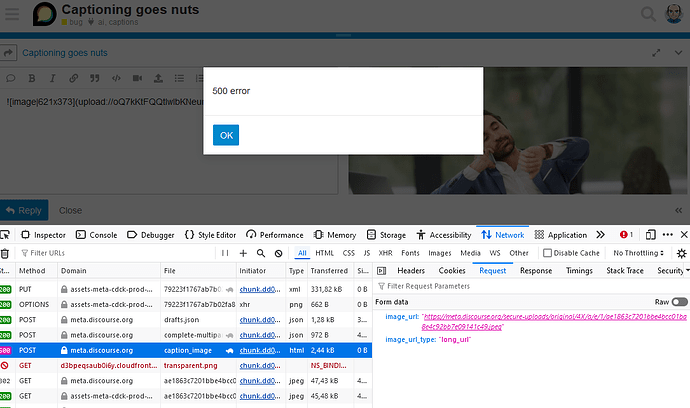Viewport: 690px width, 408px height.
Task: Open request blocking icon
Action: tap(278, 253)
